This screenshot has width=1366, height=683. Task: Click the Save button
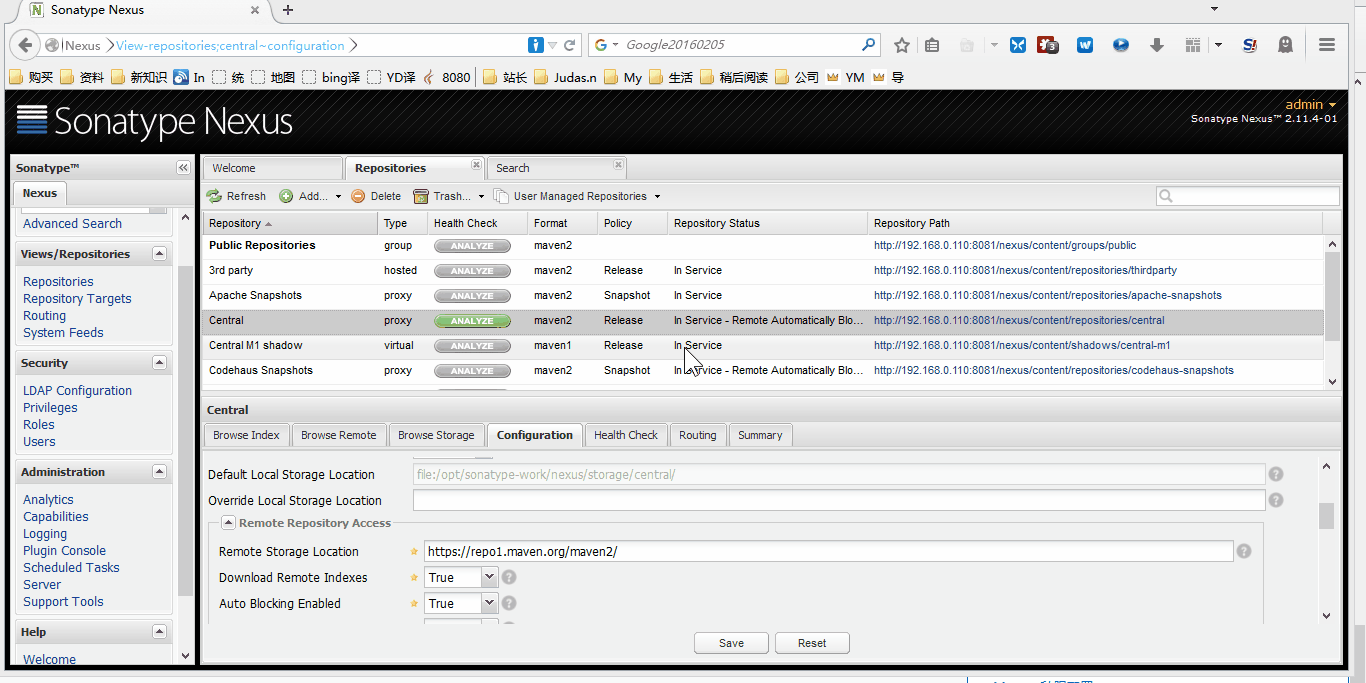point(731,643)
